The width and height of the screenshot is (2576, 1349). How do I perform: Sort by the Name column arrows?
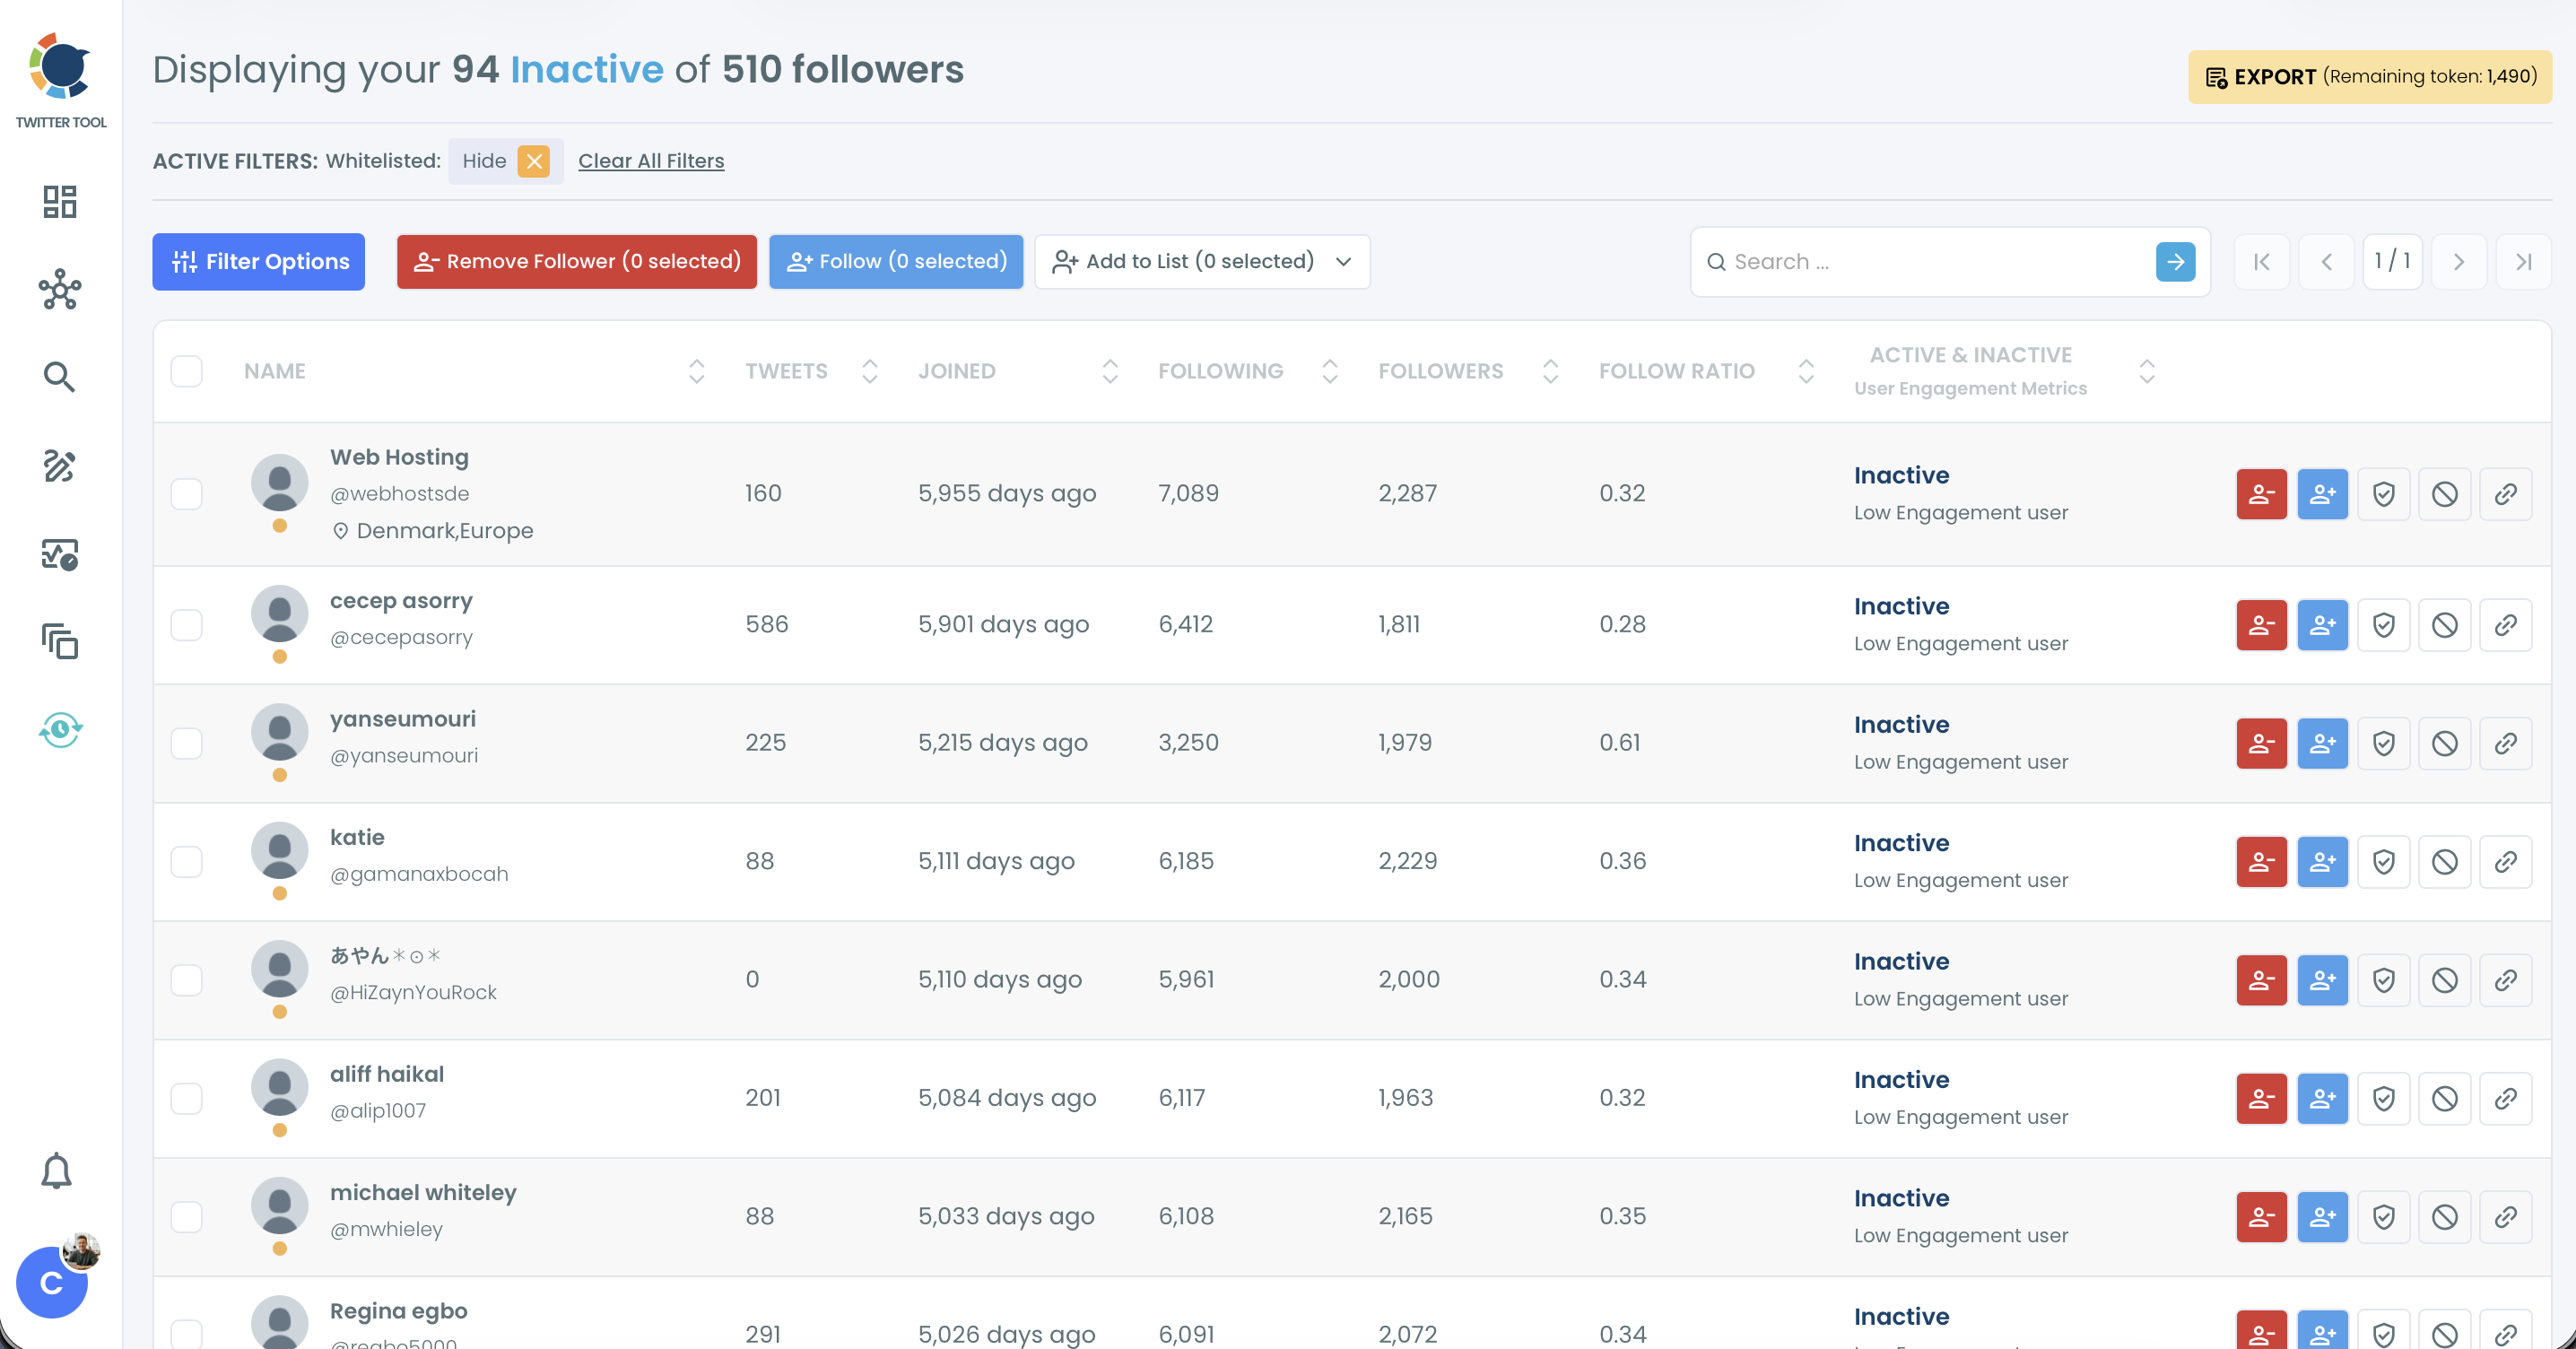[697, 371]
